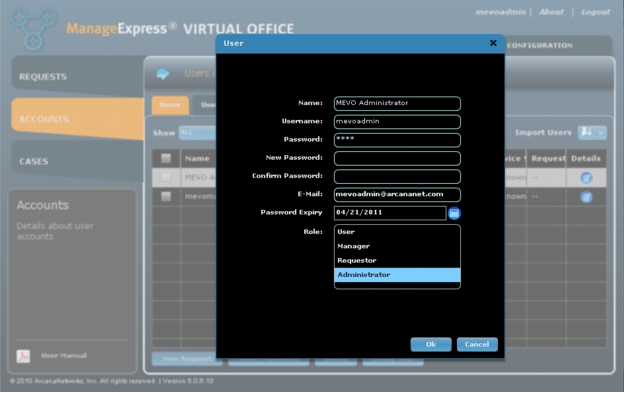Open details icon for MEVO Administrator row
Image resolution: width=624 pixels, height=393 pixels.
tap(586, 178)
